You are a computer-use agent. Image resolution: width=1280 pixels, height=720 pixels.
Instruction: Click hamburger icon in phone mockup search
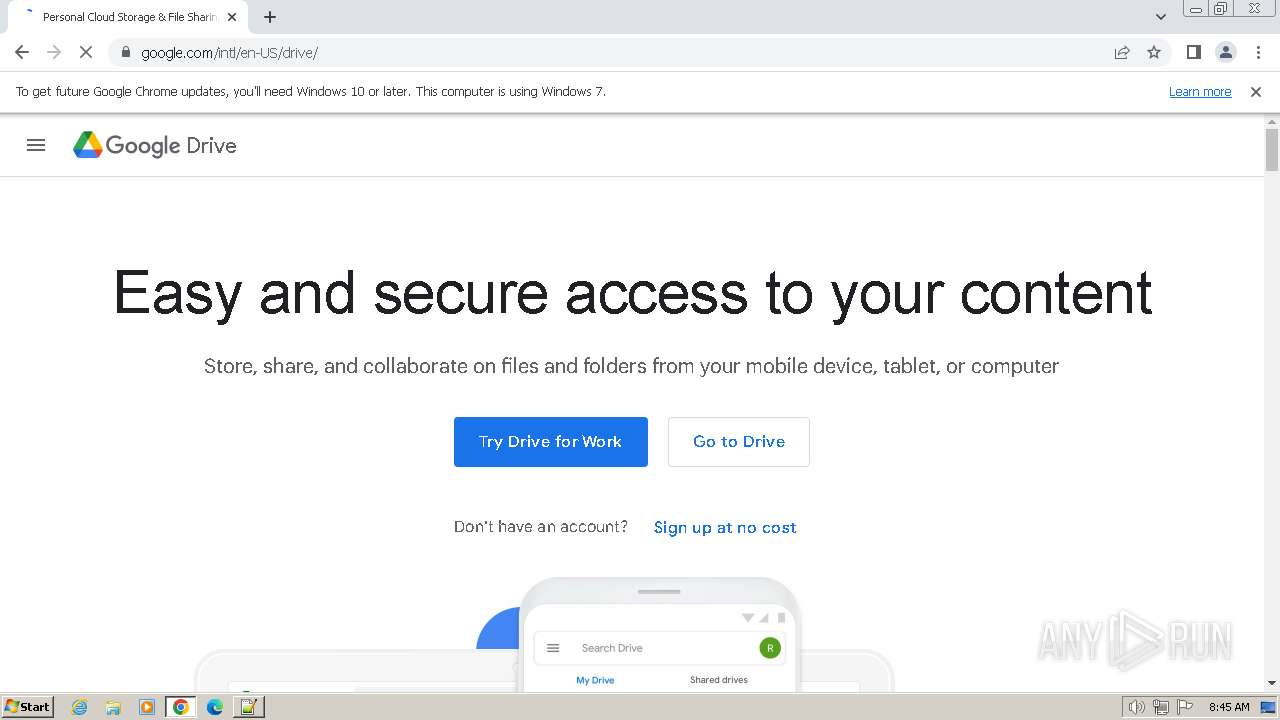click(x=553, y=648)
